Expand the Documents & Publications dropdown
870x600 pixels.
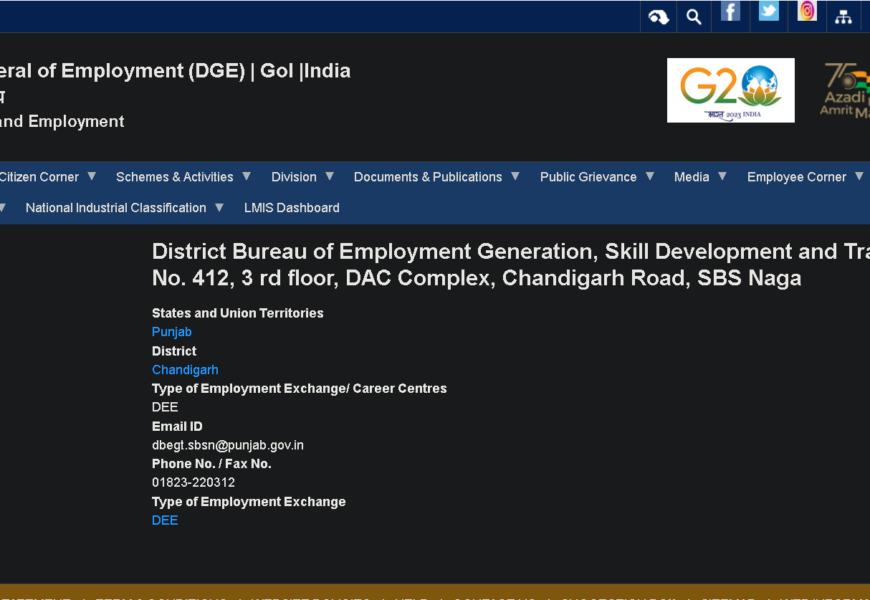coord(436,177)
